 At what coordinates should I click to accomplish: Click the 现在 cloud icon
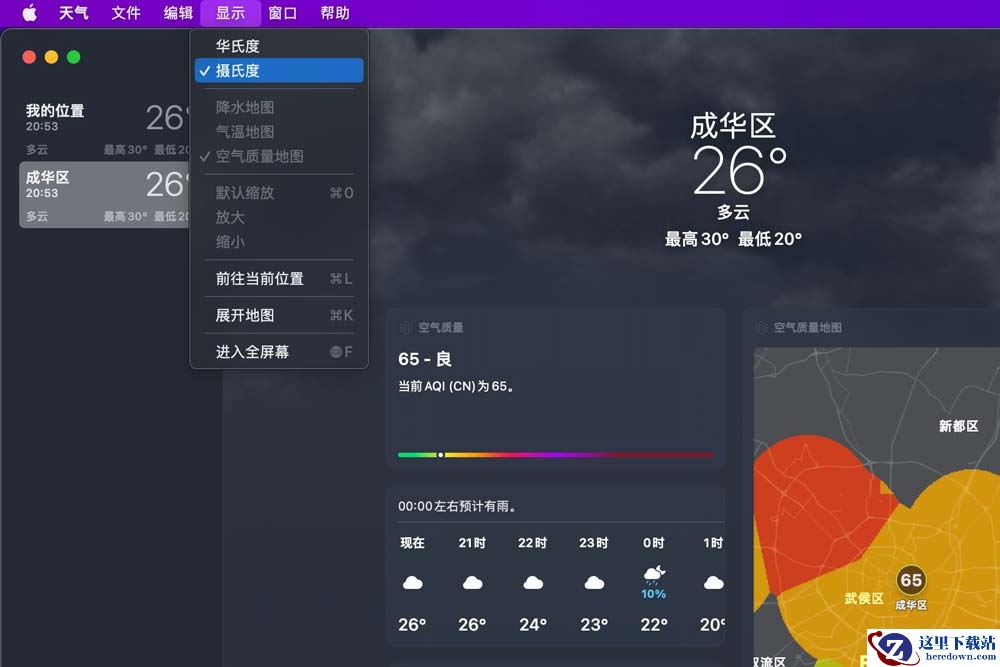tap(413, 582)
